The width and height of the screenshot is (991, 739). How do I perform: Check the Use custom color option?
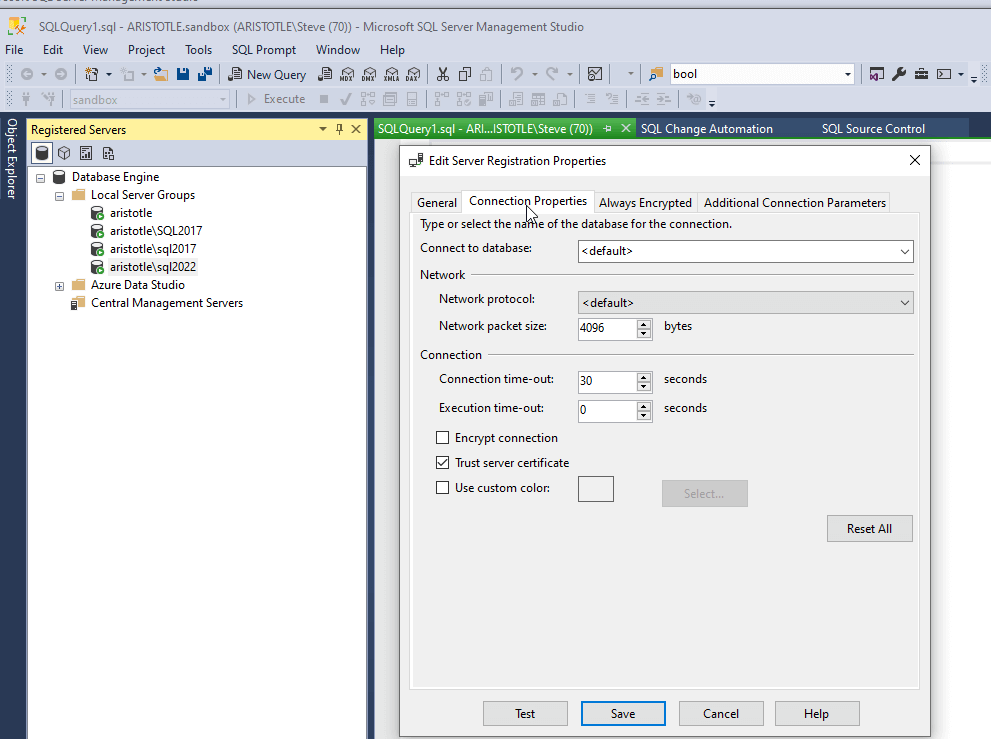pos(443,488)
